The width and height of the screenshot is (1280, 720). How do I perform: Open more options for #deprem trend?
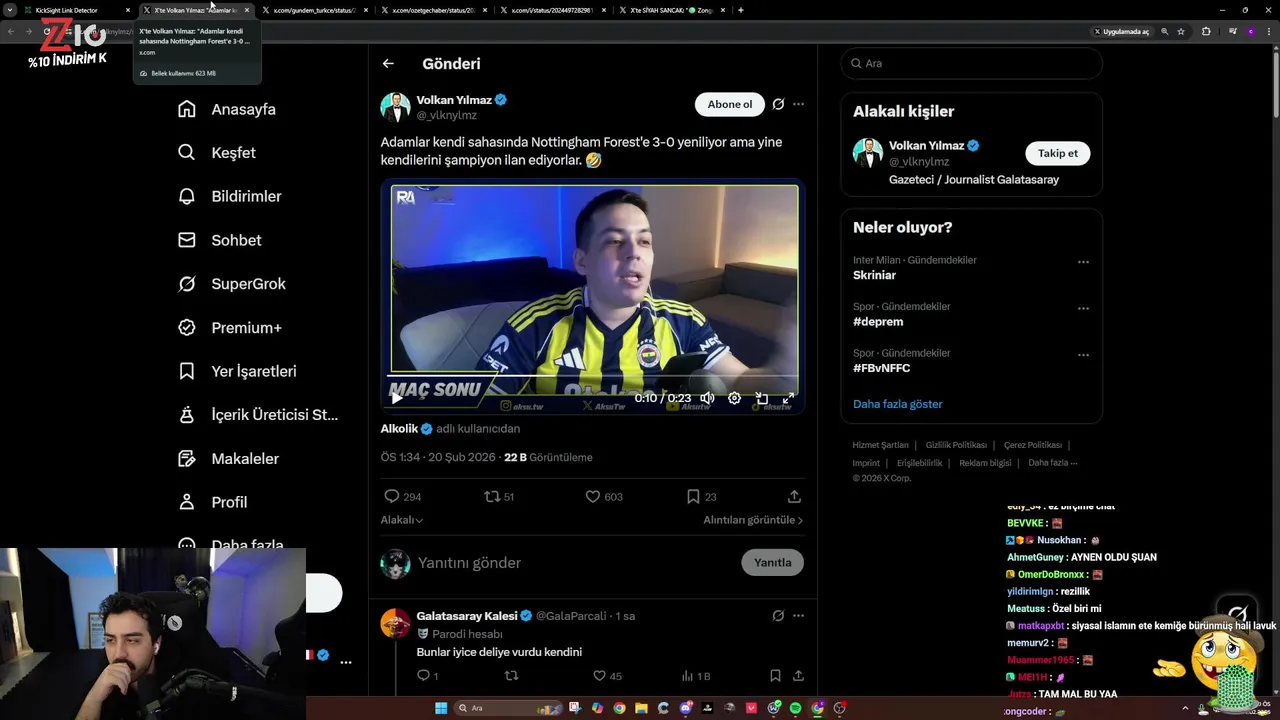[x=1083, y=308]
